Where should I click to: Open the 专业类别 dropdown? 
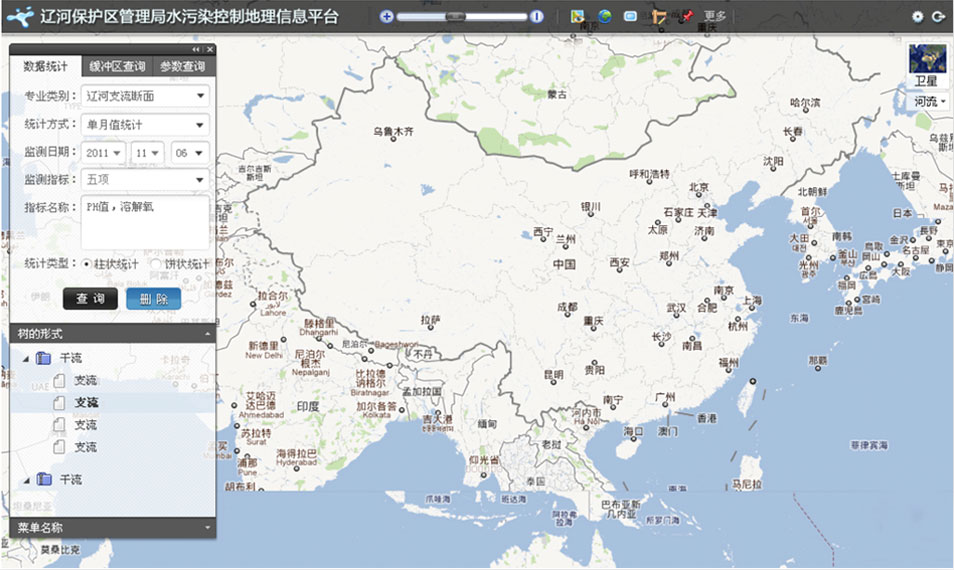tap(146, 96)
